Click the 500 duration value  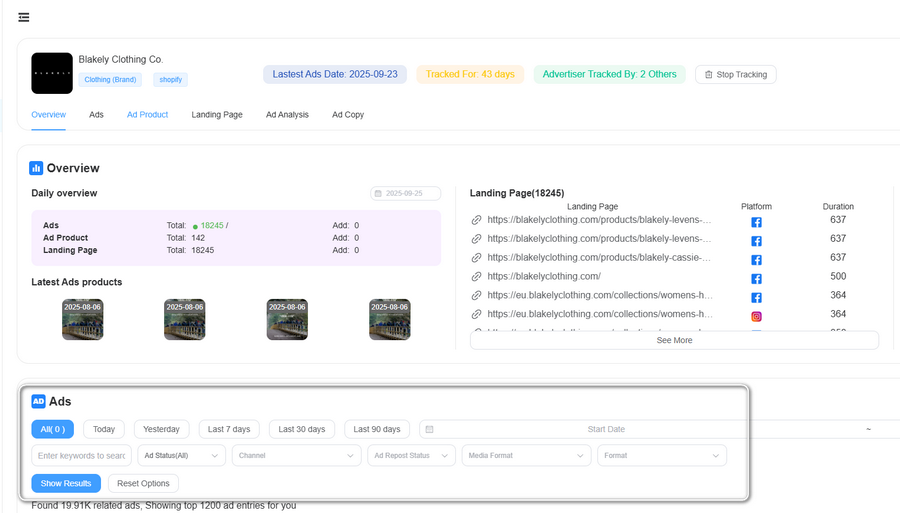pyautogui.click(x=838, y=277)
